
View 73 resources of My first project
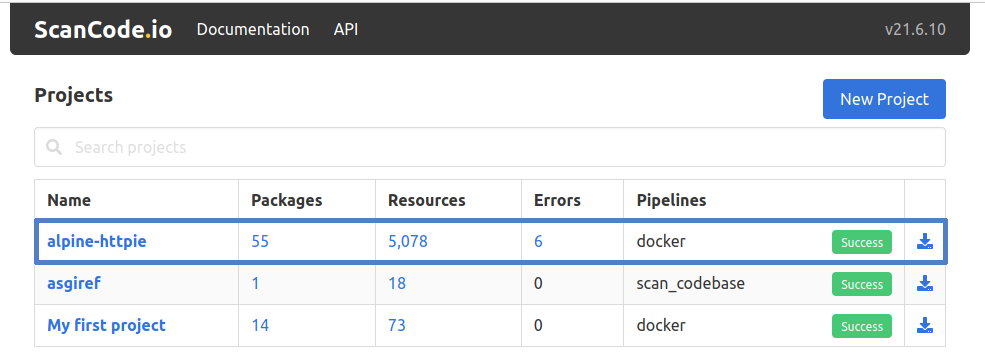click(397, 325)
